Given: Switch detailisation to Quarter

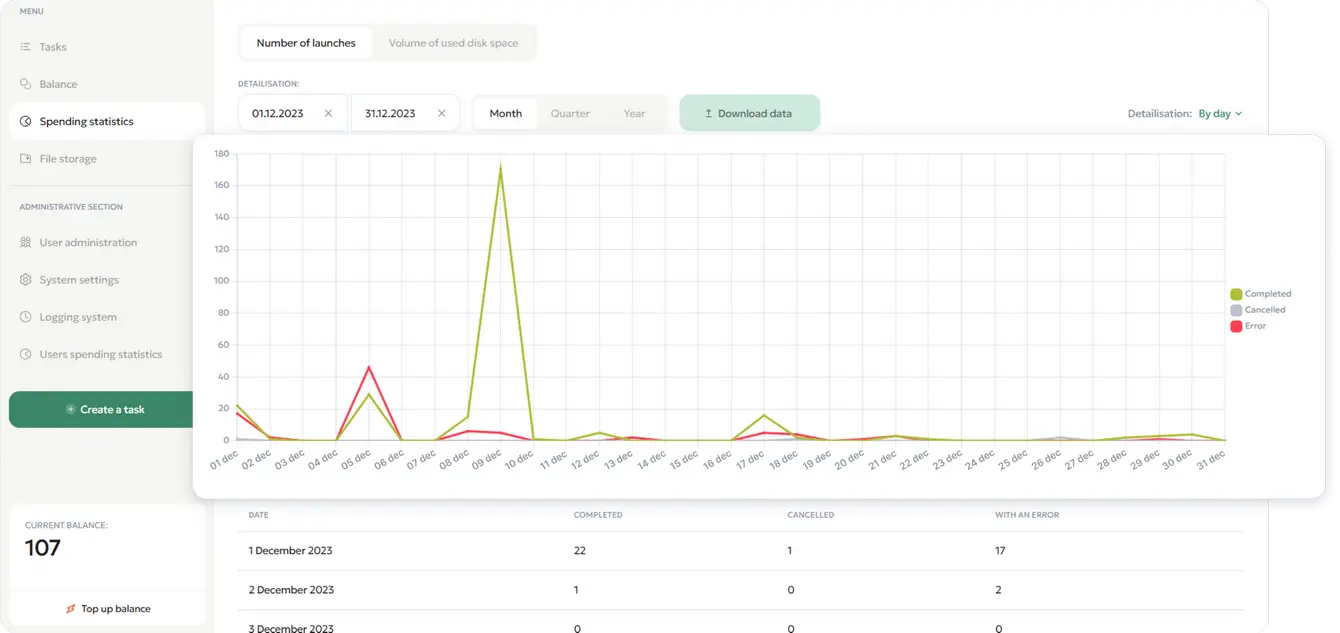Looking at the screenshot, I should click(x=570, y=113).
